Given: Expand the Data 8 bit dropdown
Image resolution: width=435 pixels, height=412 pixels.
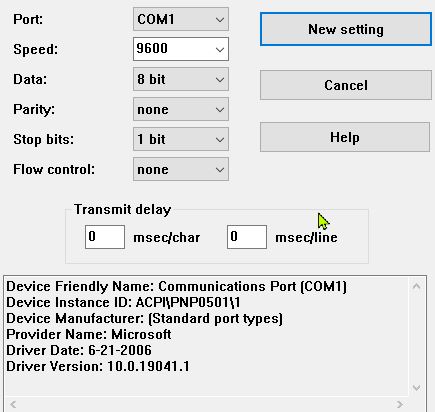Looking at the screenshot, I should (181, 79).
